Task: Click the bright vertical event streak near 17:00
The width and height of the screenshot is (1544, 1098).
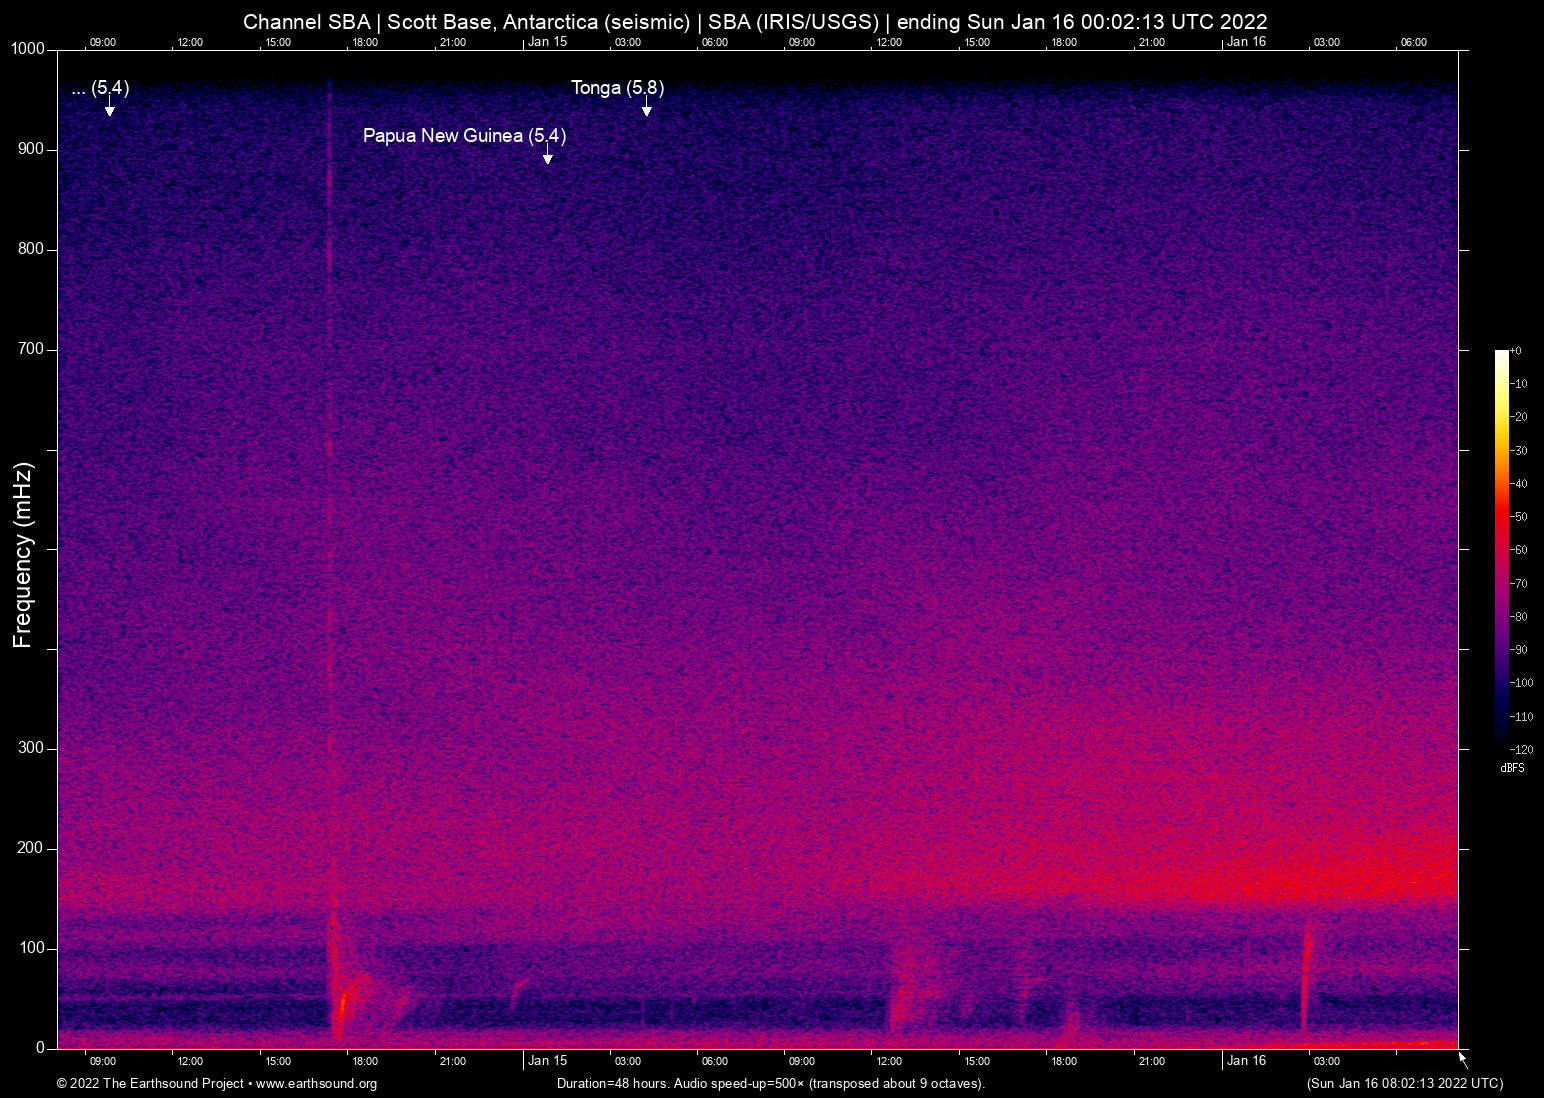Action: (332, 500)
